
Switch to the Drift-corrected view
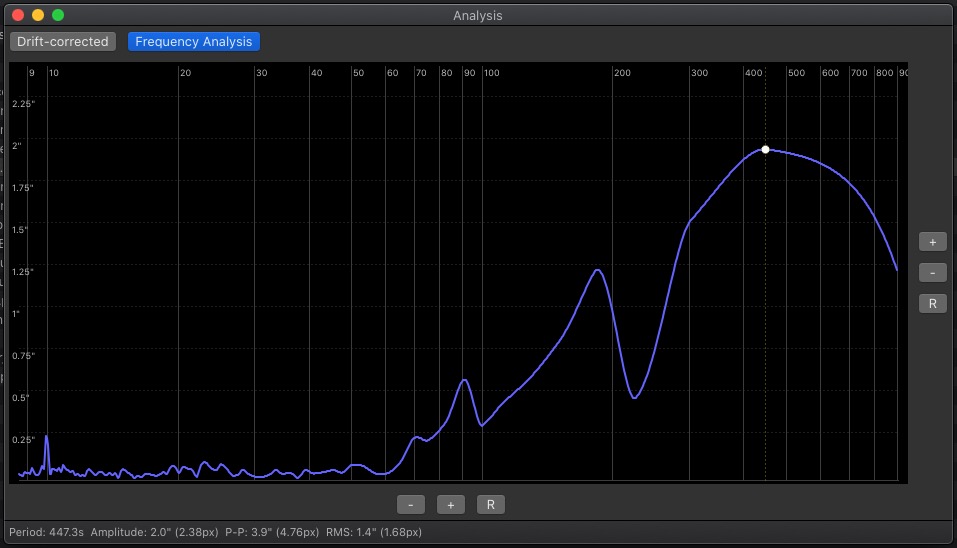coord(63,41)
